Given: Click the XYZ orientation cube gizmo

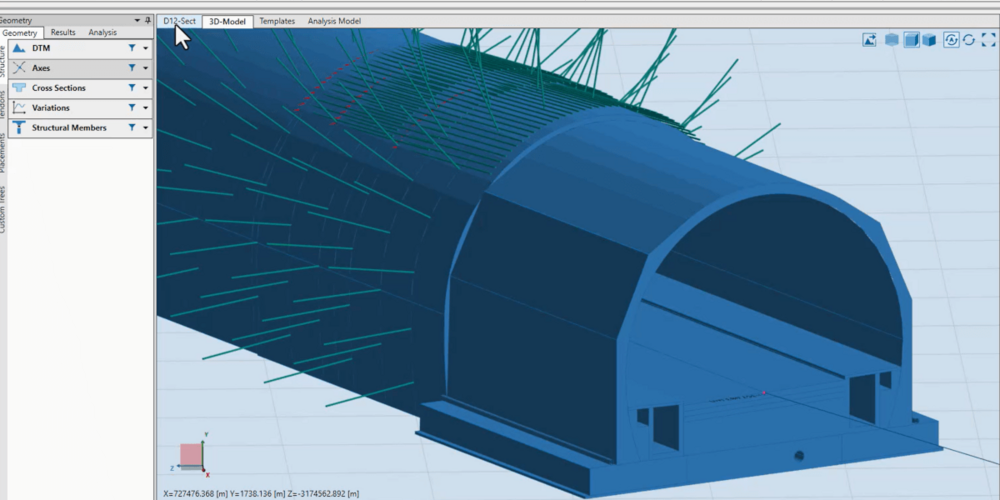Looking at the screenshot, I should pos(191,456).
